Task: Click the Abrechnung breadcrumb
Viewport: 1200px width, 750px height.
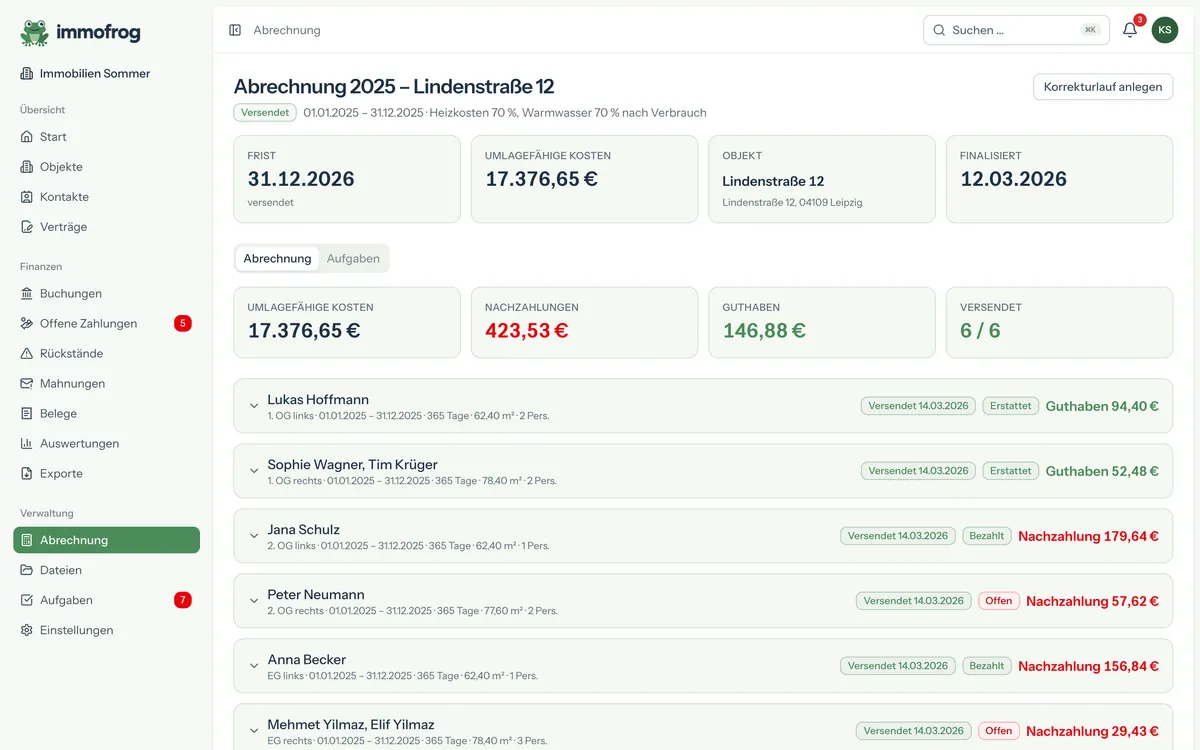Action: point(287,30)
